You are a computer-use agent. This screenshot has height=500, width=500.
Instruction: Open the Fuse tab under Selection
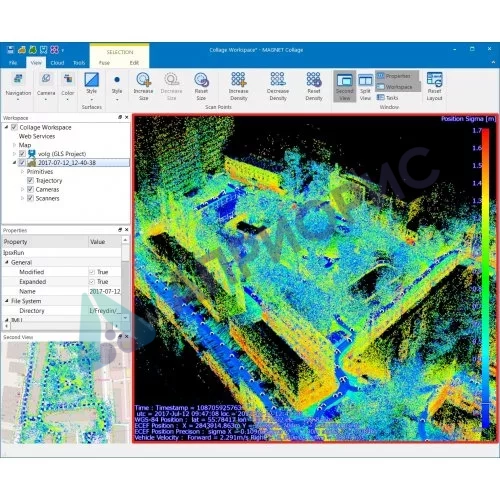(x=104, y=63)
